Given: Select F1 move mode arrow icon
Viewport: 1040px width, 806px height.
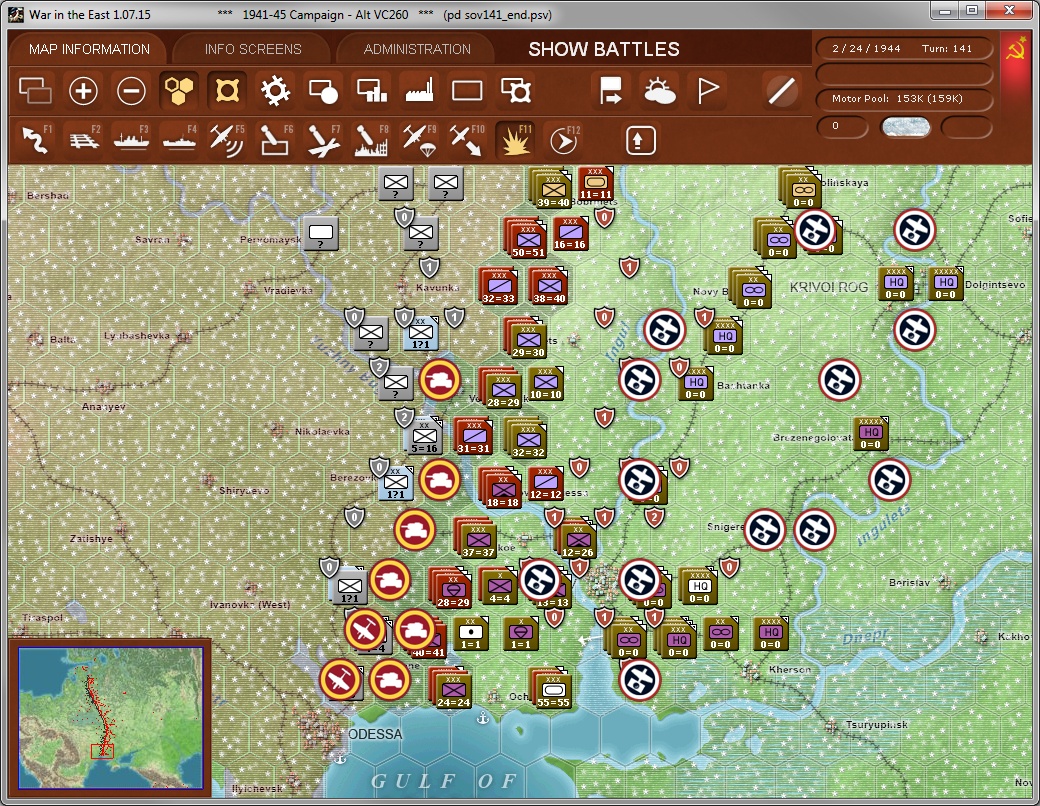Looking at the screenshot, I should 36,140.
